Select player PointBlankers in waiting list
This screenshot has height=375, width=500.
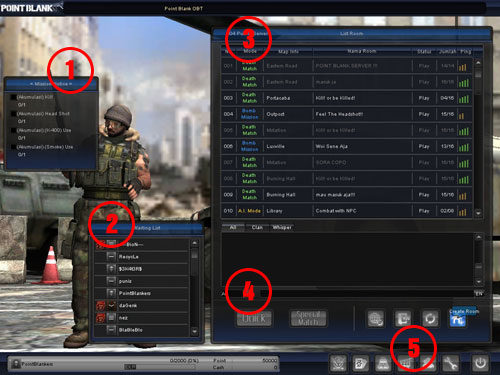click(142, 293)
